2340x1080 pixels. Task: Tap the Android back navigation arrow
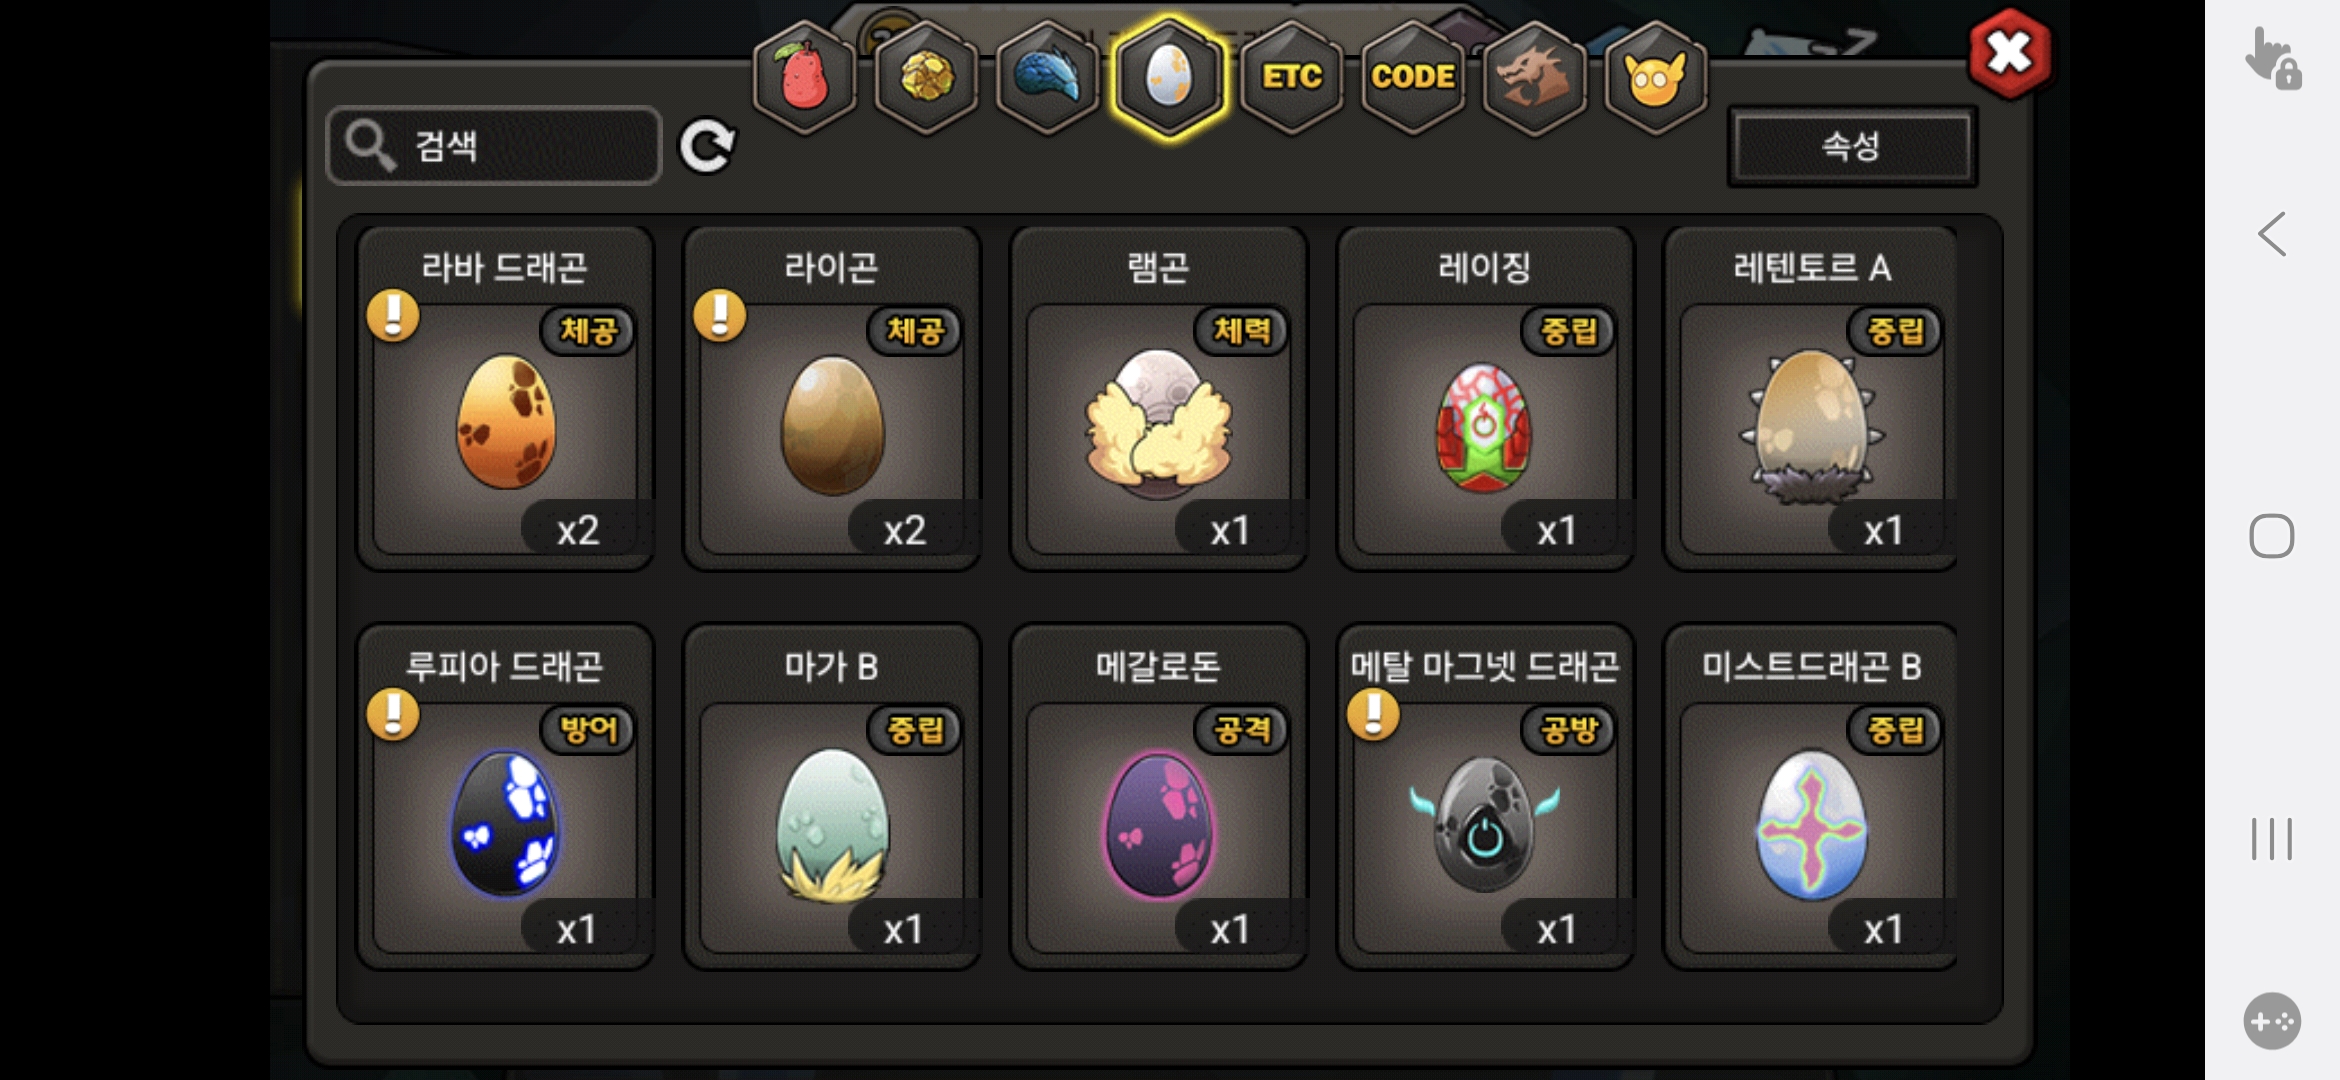2272,234
